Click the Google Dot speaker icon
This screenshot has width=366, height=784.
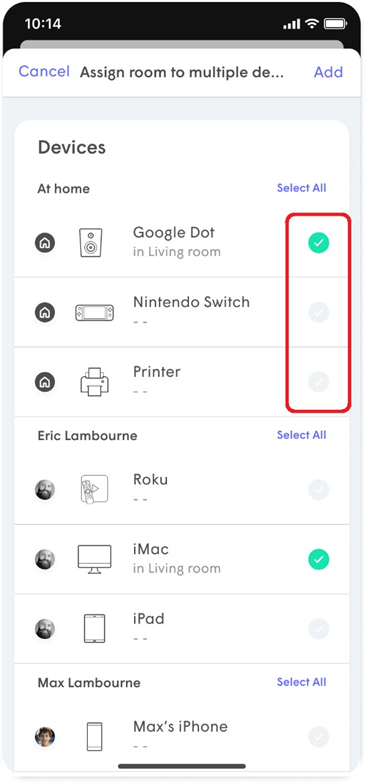(91, 243)
